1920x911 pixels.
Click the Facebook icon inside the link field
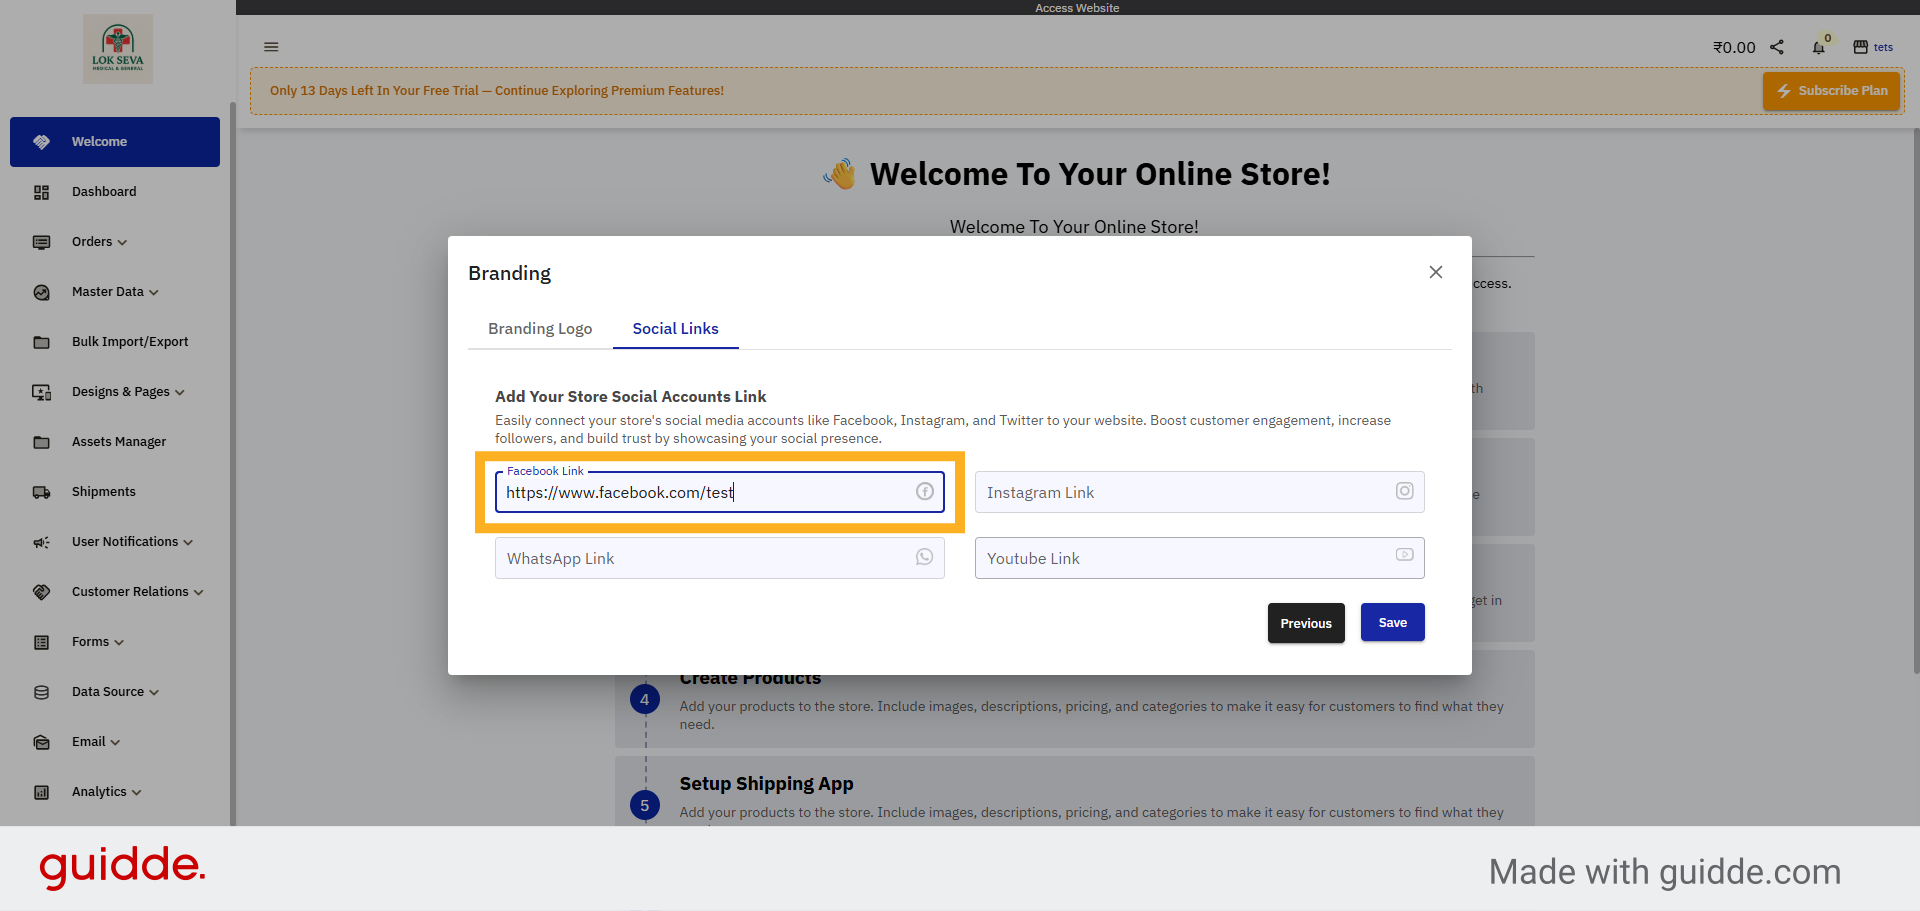click(923, 491)
